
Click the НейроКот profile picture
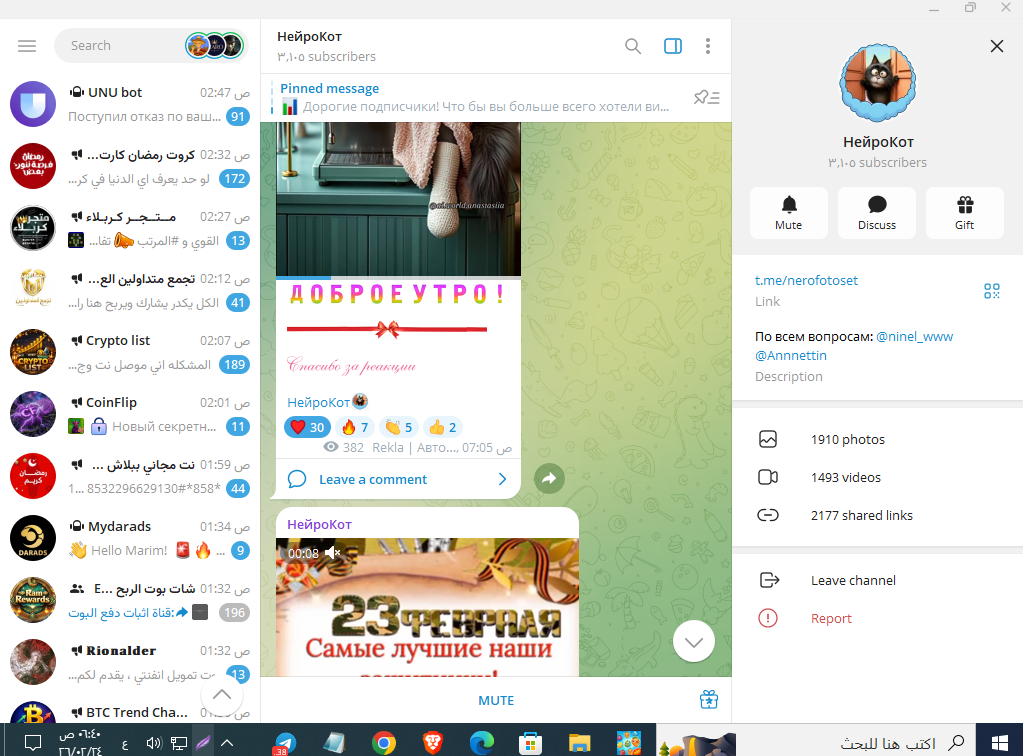(x=878, y=83)
